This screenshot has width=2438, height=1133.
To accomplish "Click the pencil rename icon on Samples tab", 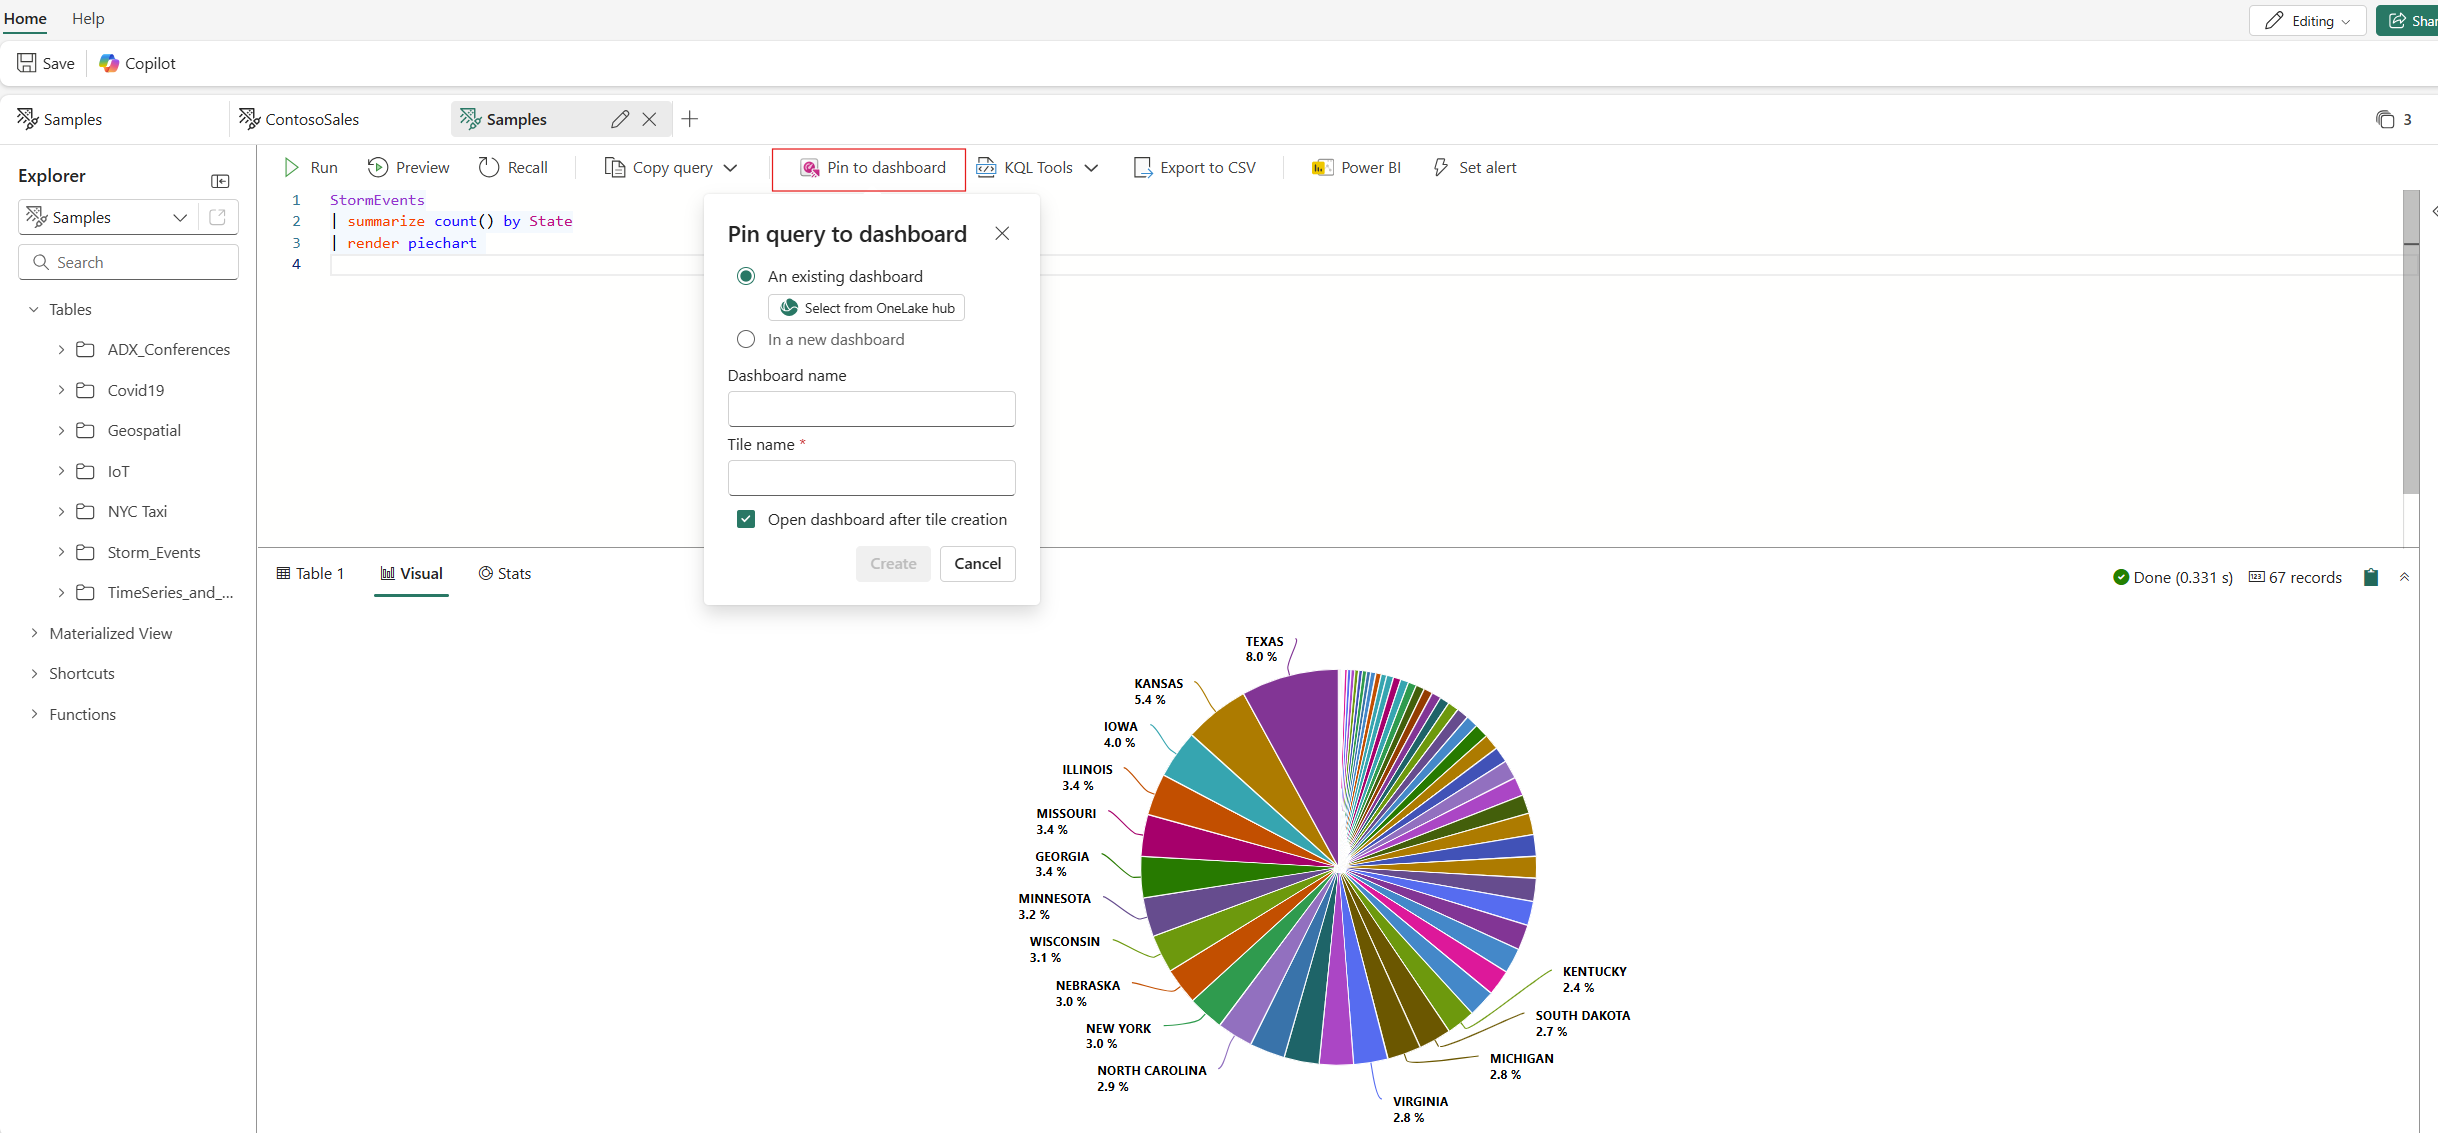I will (620, 119).
